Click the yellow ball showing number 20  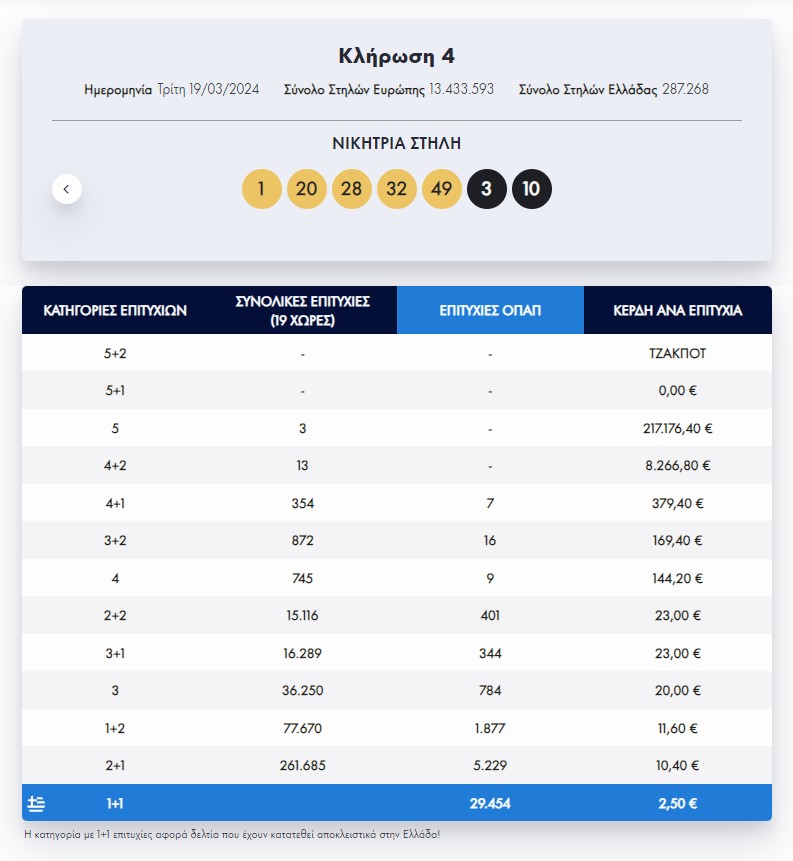[306, 188]
